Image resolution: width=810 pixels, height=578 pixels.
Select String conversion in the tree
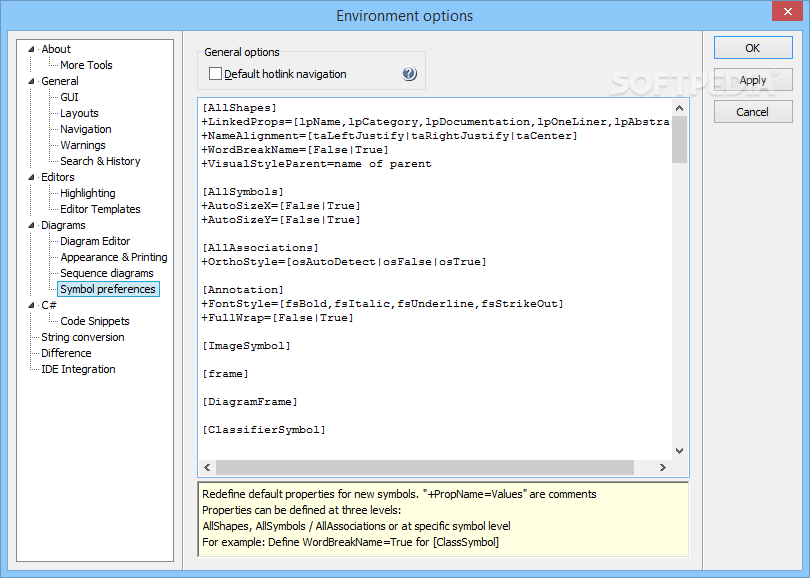83,337
